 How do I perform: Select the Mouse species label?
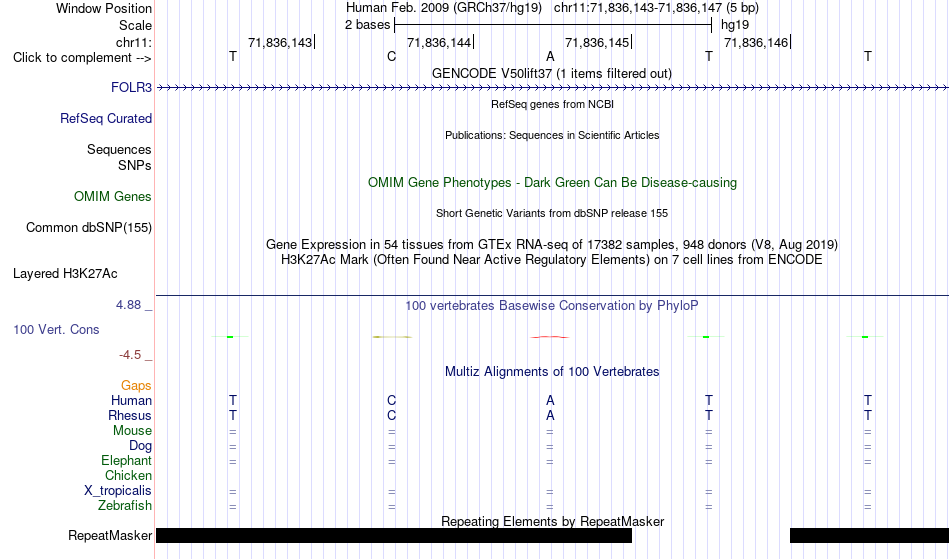click(x=132, y=431)
